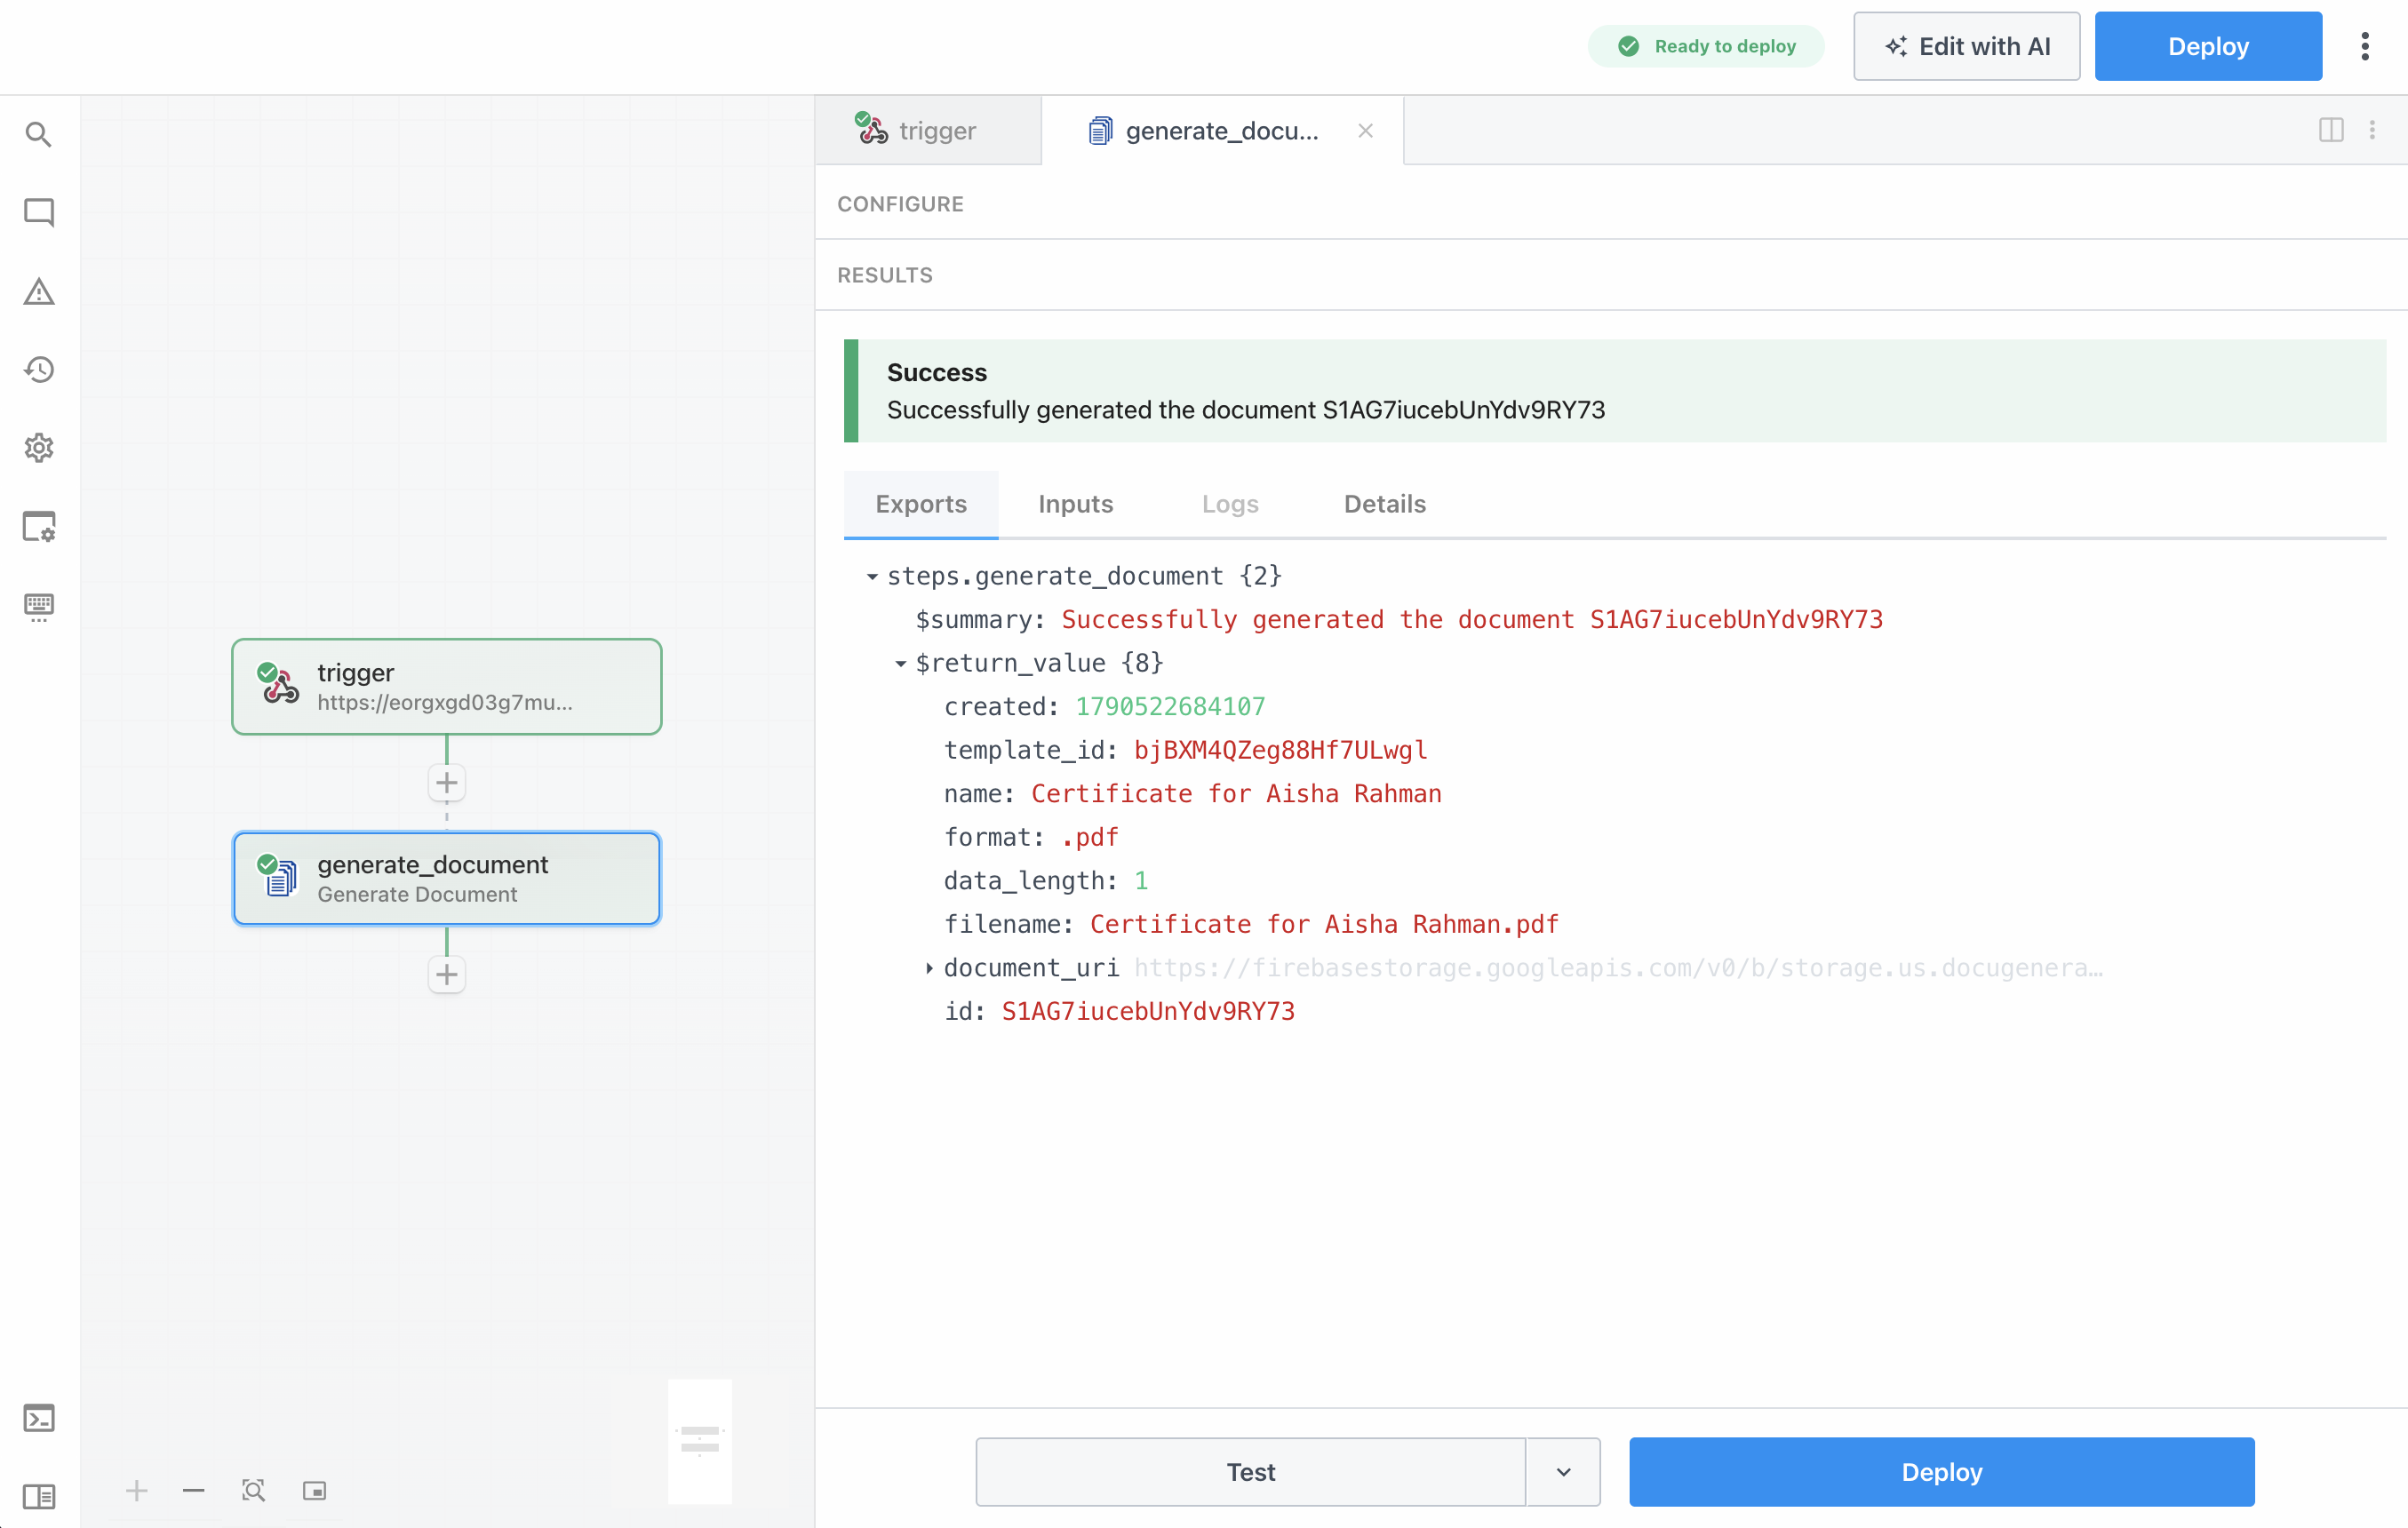The image size is (2408, 1528).
Task: Open the top-right more options menu
Action: click(2365, 46)
